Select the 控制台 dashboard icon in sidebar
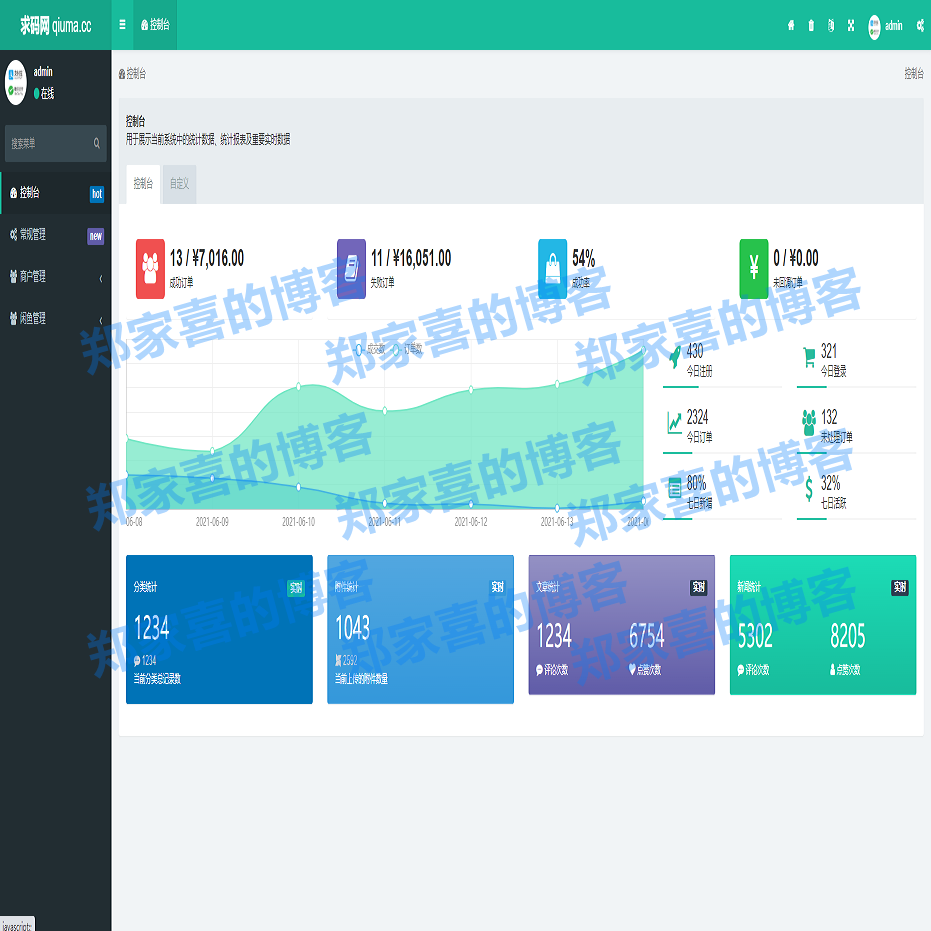This screenshot has width=931, height=931. click(12, 194)
